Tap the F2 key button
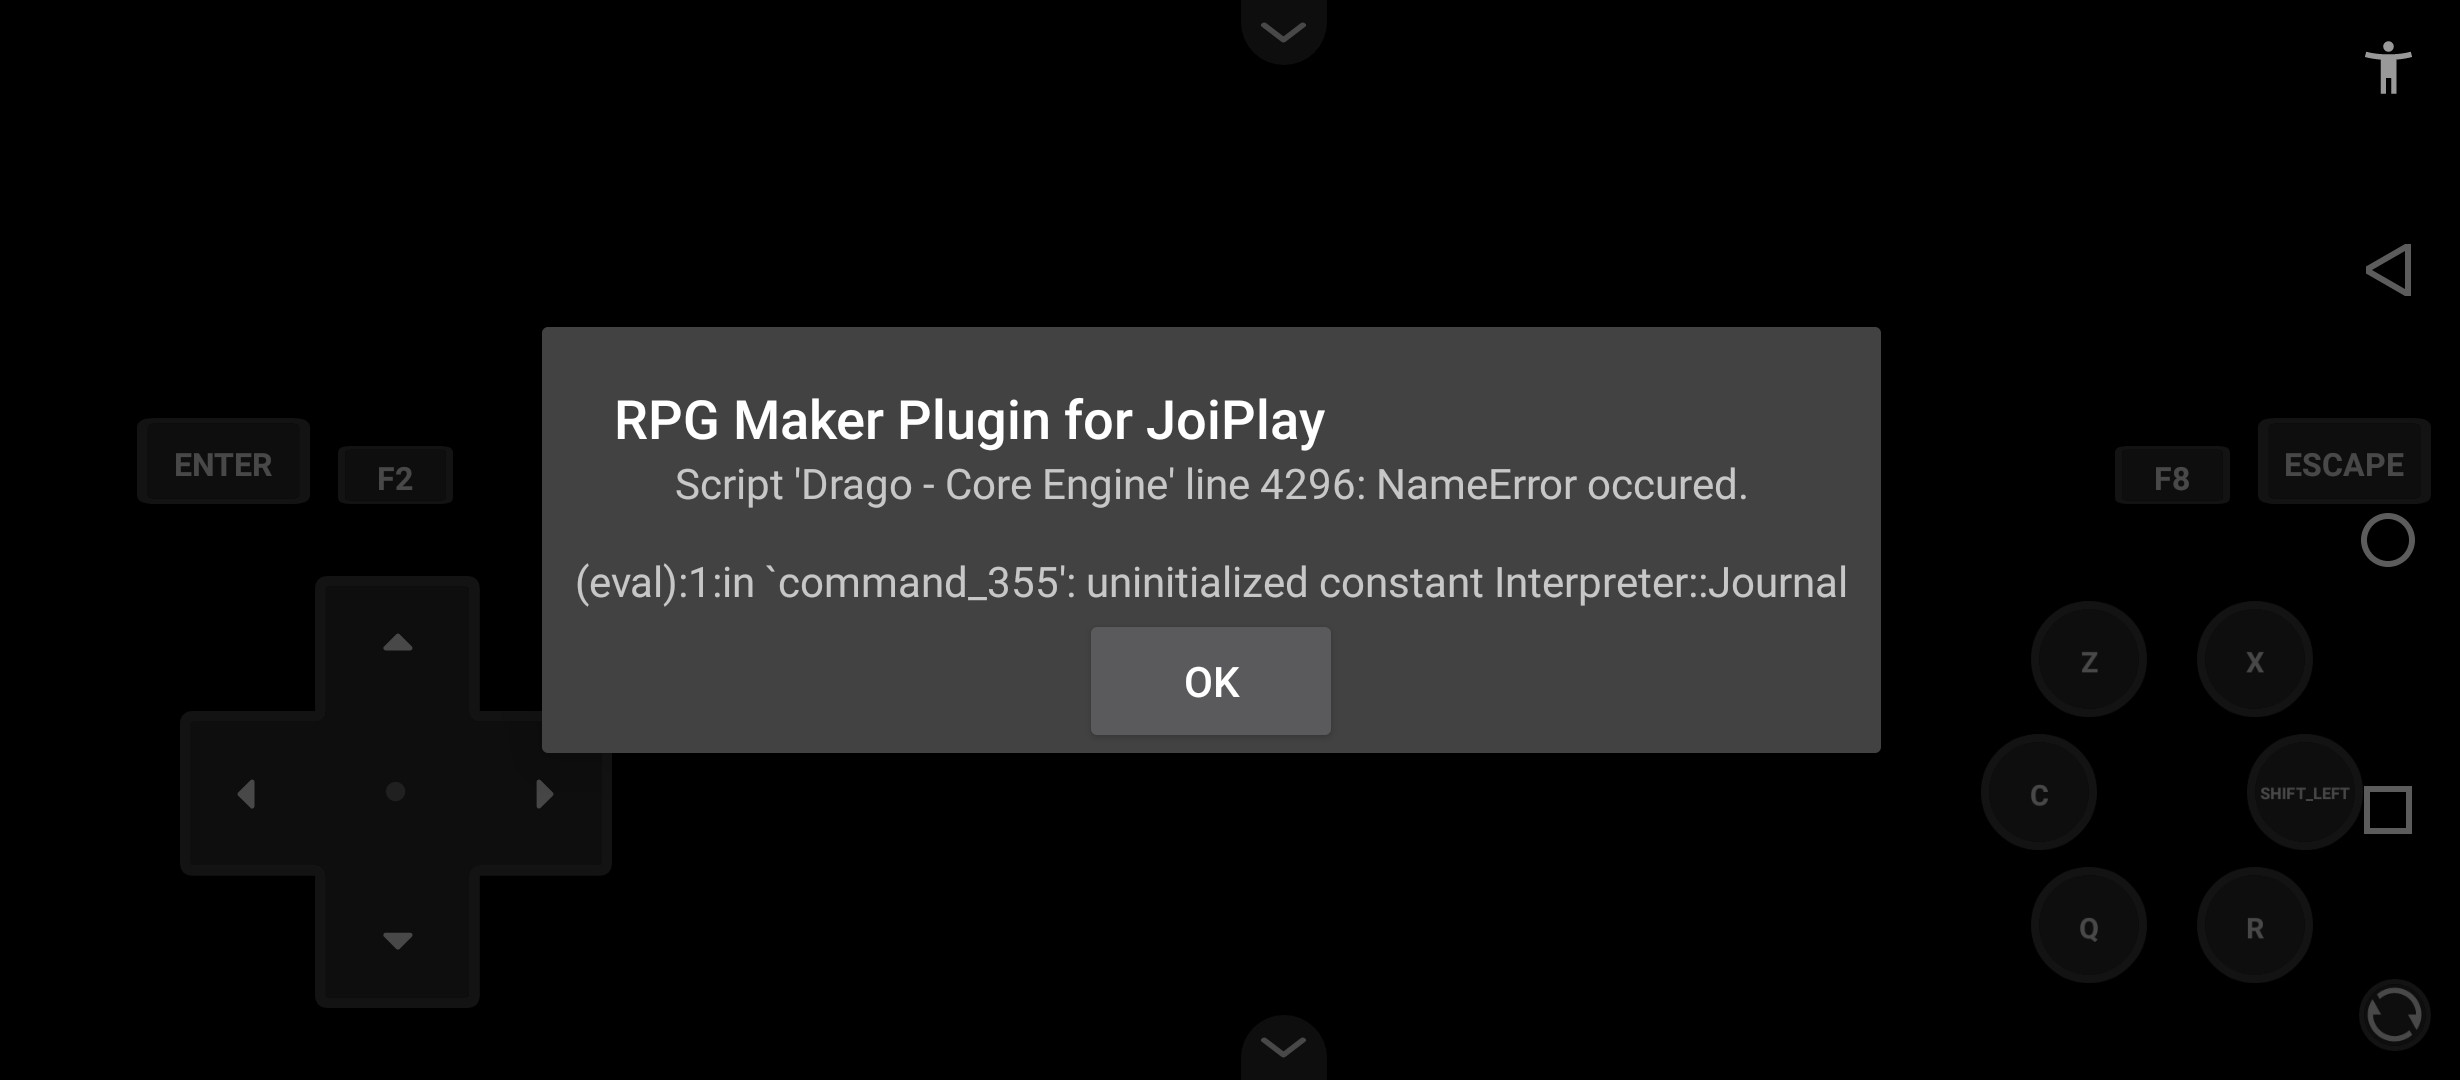This screenshot has width=2460, height=1080. pos(395,477)
